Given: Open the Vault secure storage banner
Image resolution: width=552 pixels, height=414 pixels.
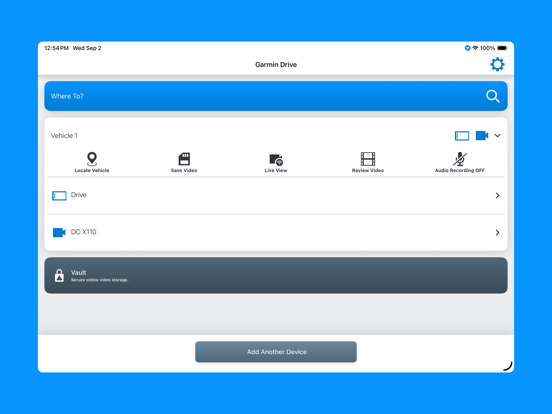Looking at the screenshot, I should (276, 275).
